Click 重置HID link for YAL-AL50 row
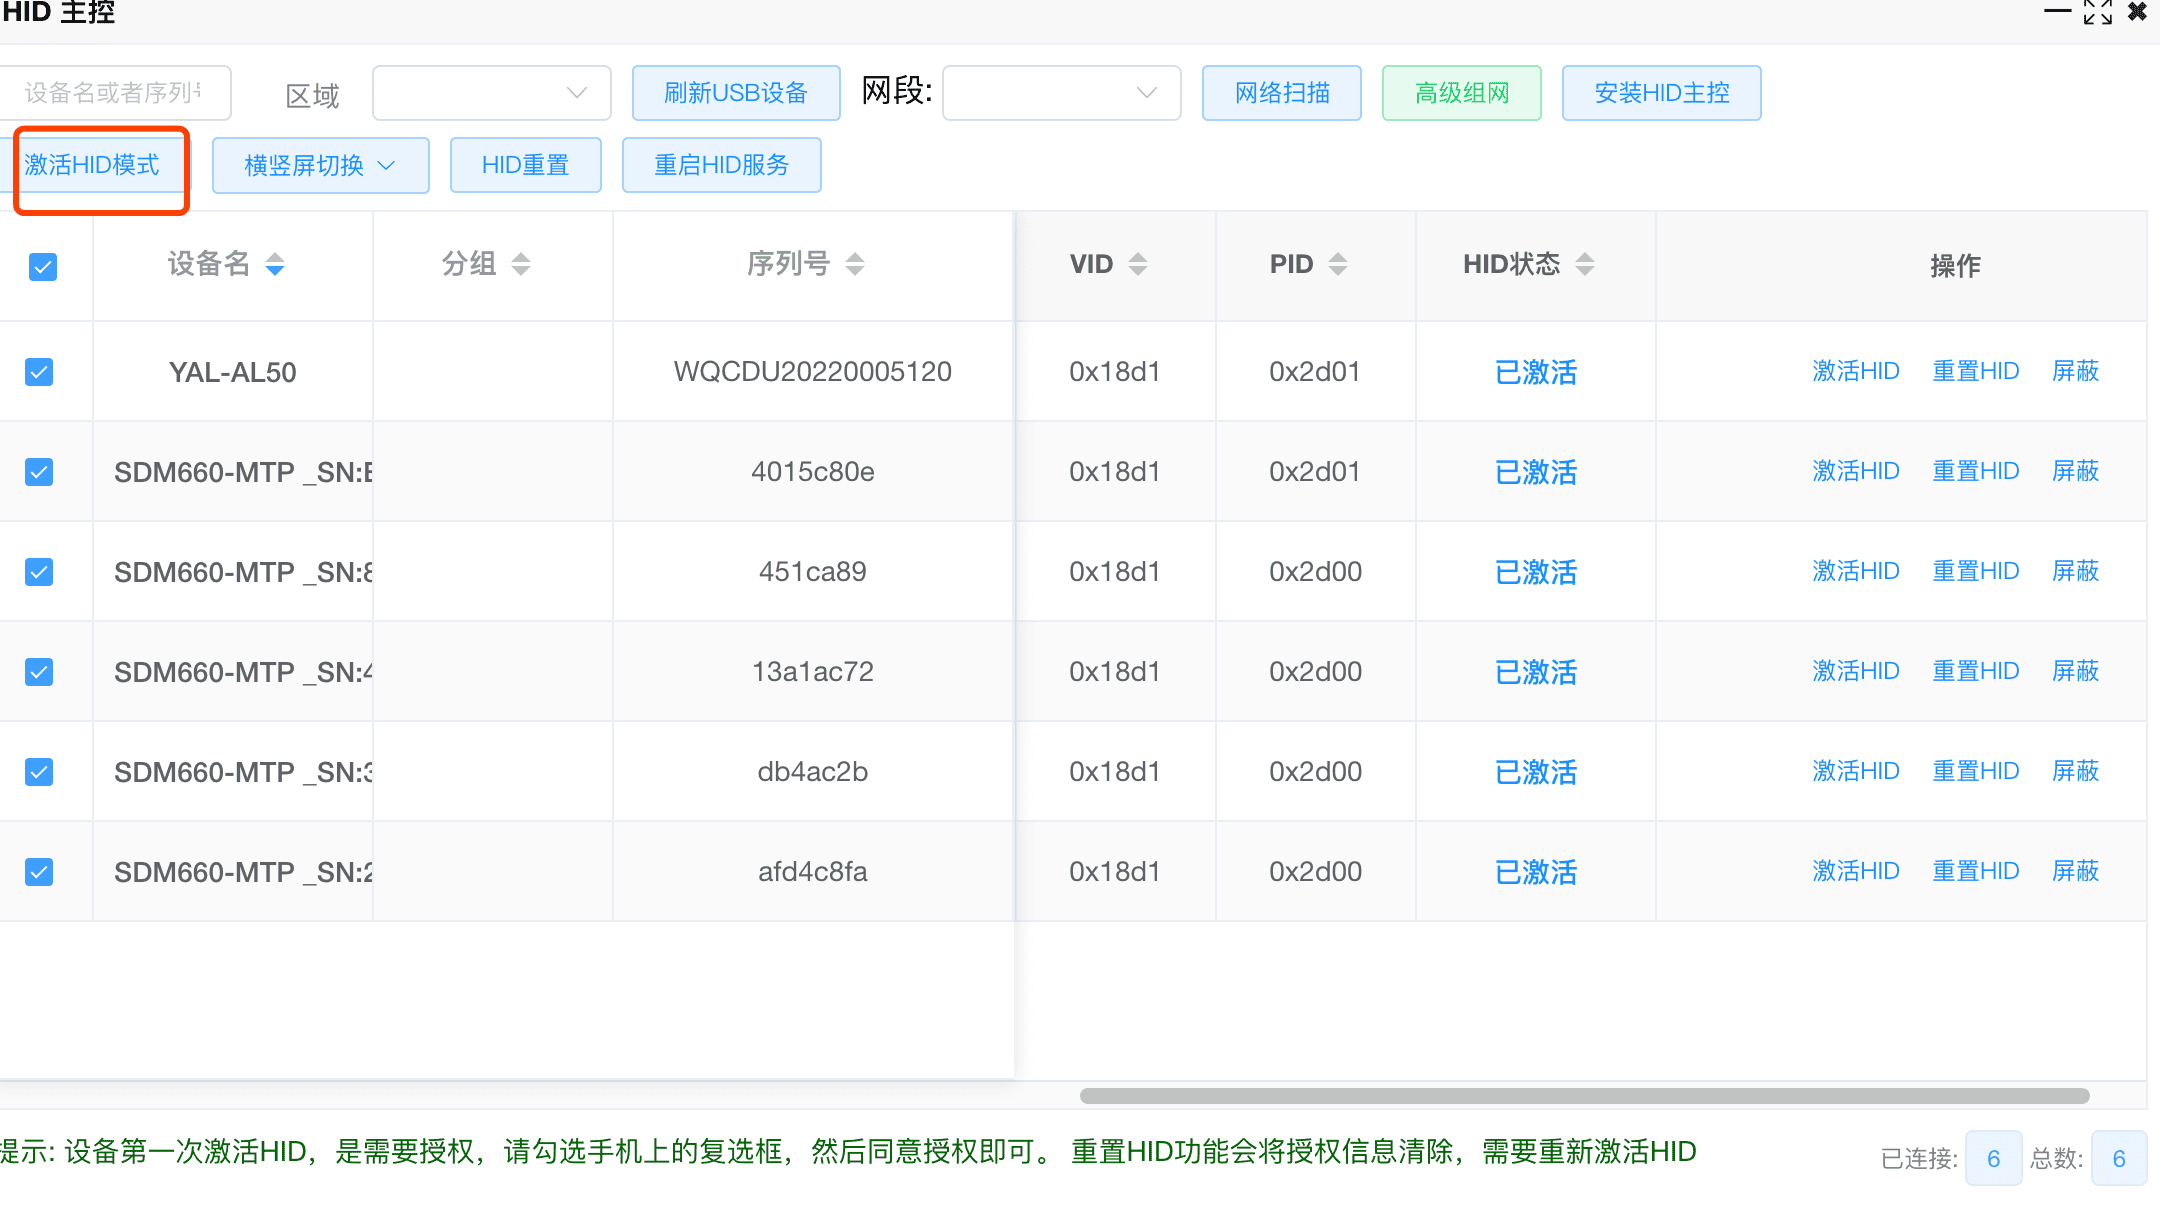This screenshot has width=2160, height=1230. (x=1975, y=371)
